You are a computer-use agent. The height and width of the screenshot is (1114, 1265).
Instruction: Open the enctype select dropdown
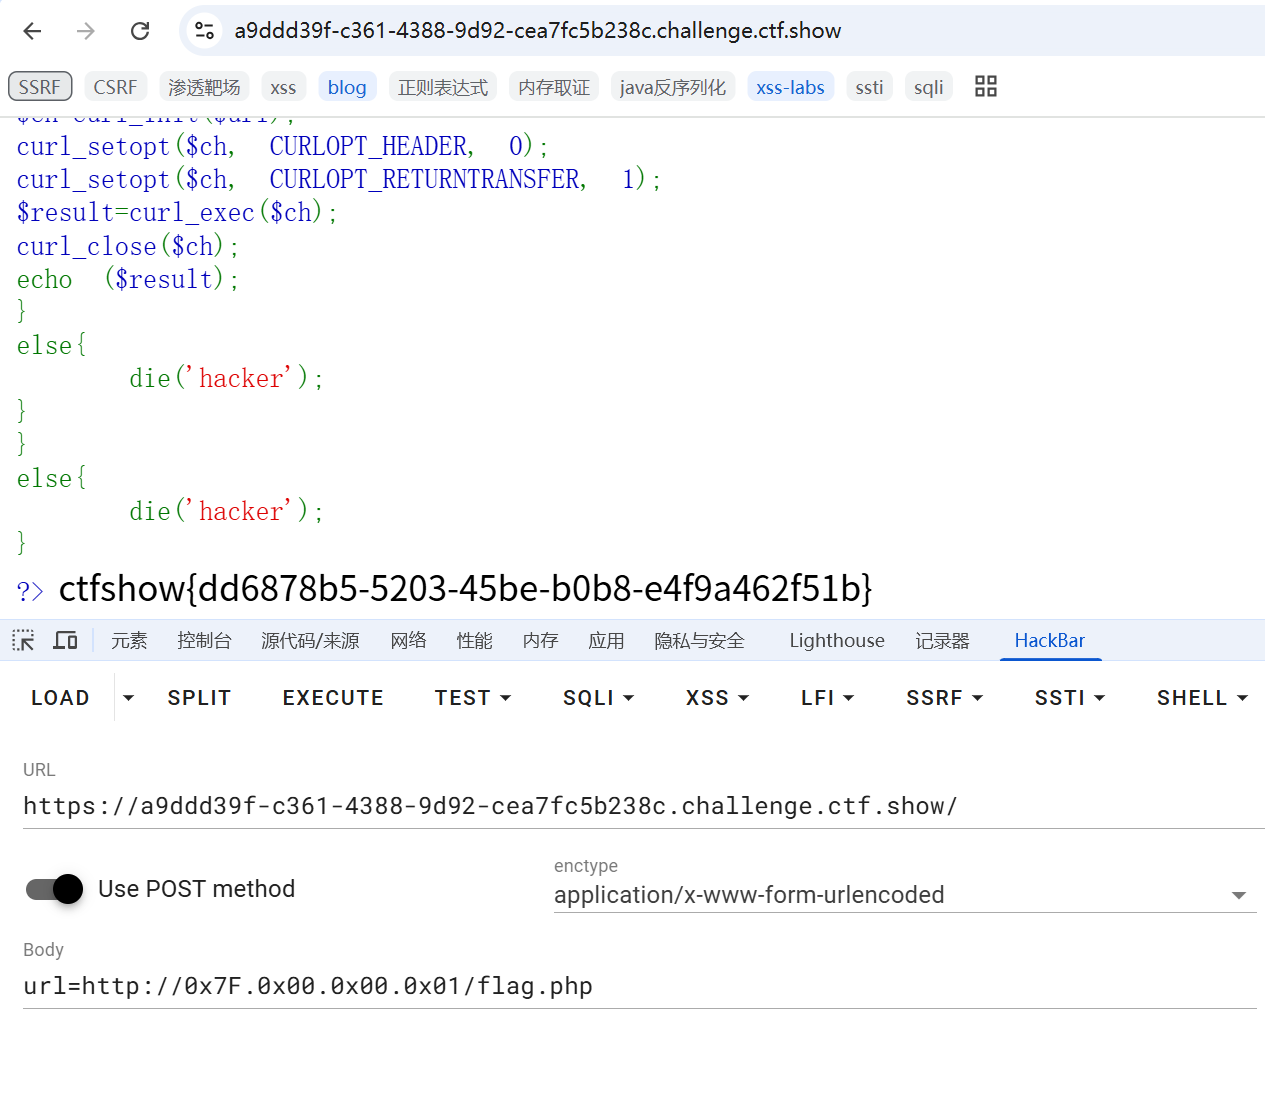pos(905,895)
